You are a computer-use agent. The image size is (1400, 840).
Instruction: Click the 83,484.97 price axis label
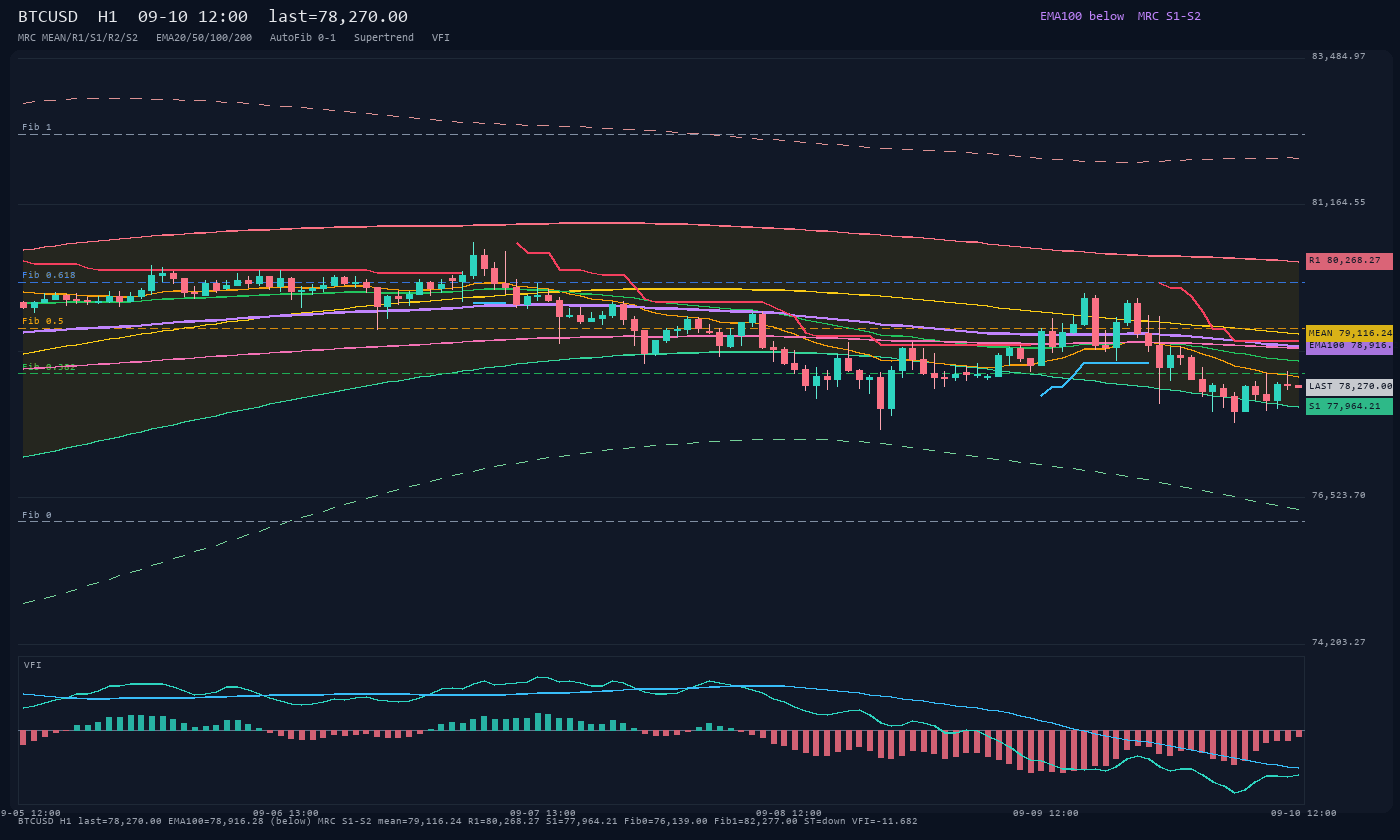click(1338, 56)
